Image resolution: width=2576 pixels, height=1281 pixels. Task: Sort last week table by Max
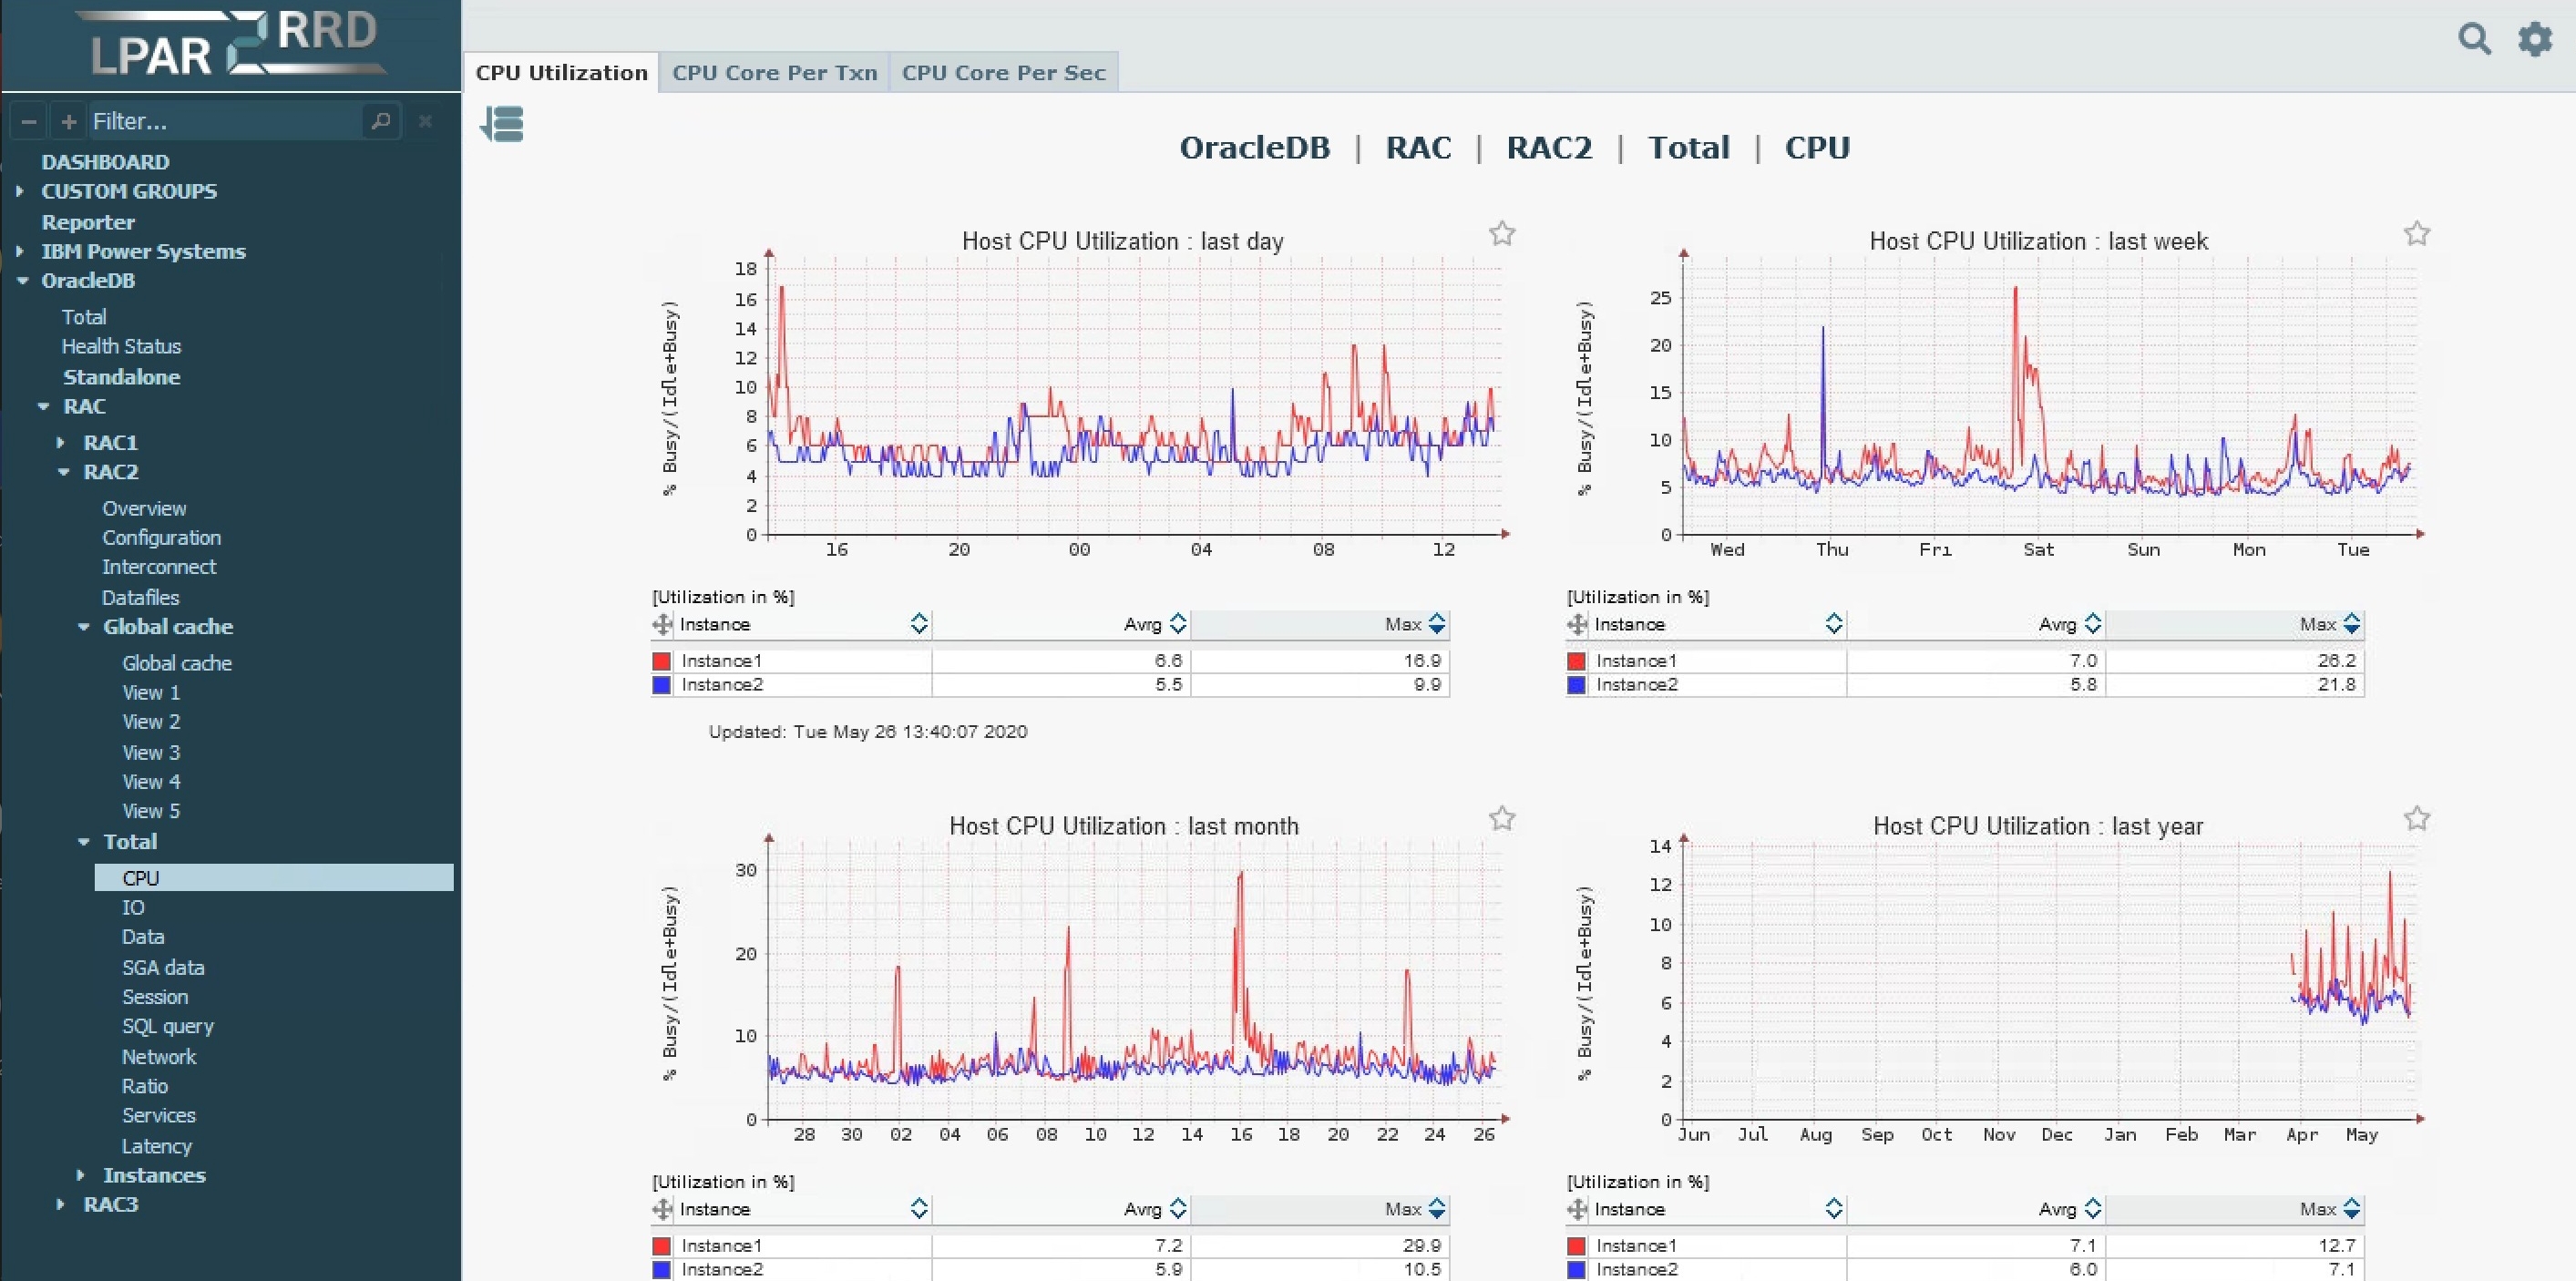(x=2352, y=624)
